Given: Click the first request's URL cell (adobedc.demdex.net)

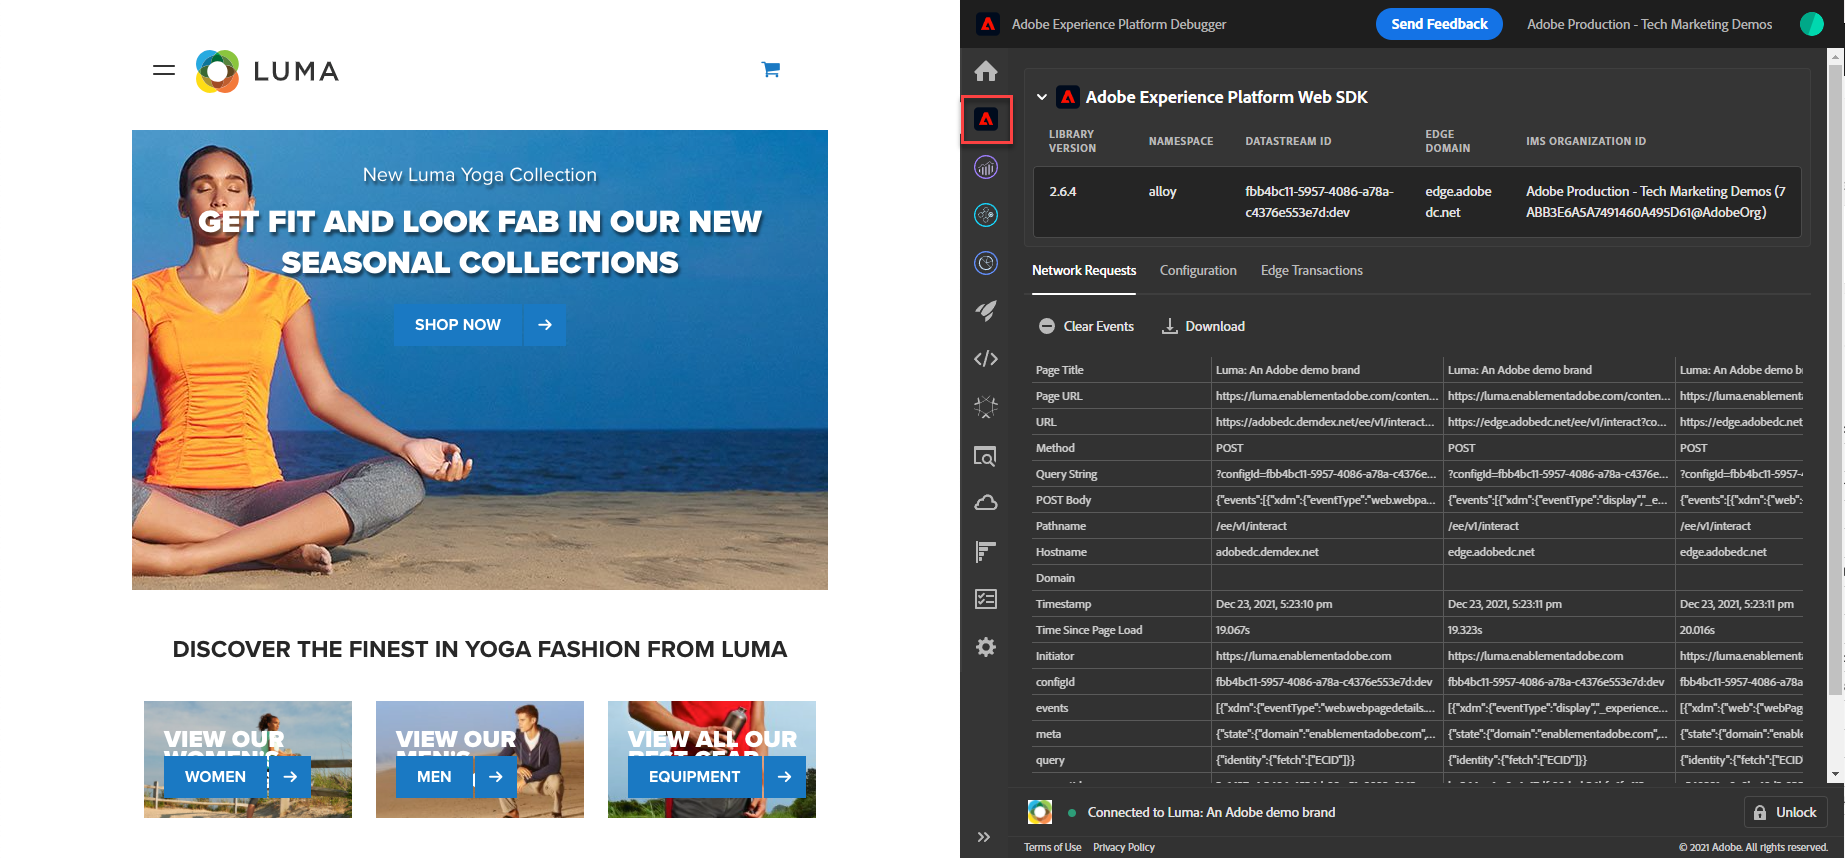Looking at the screenshot, I should (x=1327, y=422).
